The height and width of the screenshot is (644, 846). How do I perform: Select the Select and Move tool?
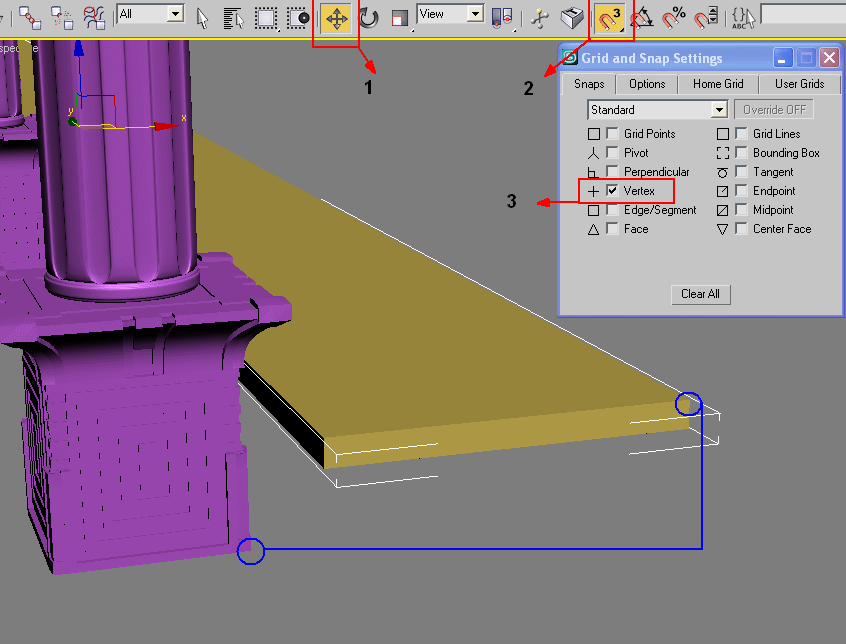336,17
